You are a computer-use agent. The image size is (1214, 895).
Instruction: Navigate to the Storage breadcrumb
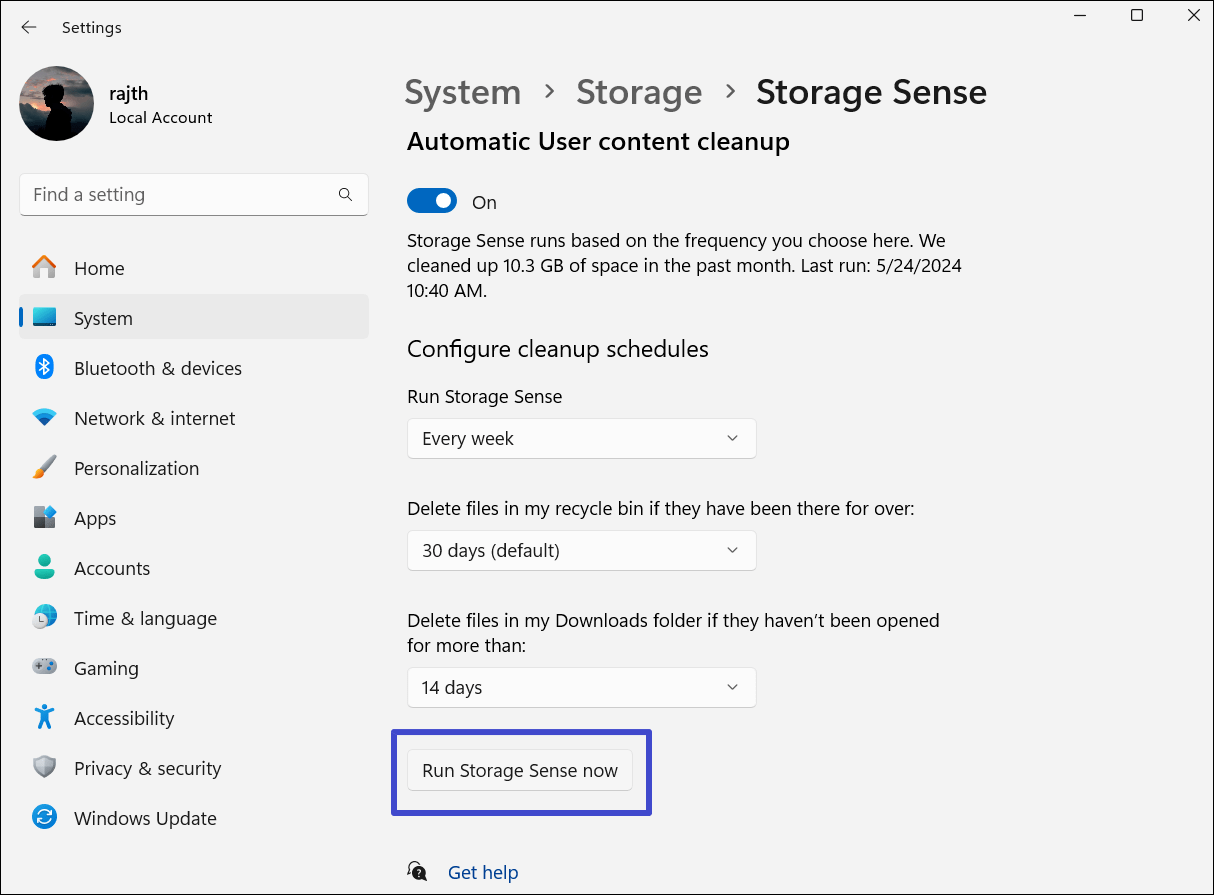pos(639,92)
